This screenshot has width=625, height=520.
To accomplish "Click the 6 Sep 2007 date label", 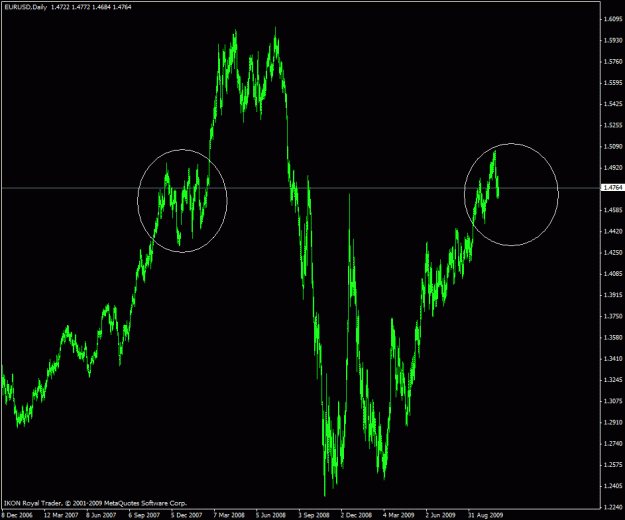I will (144, 515).
